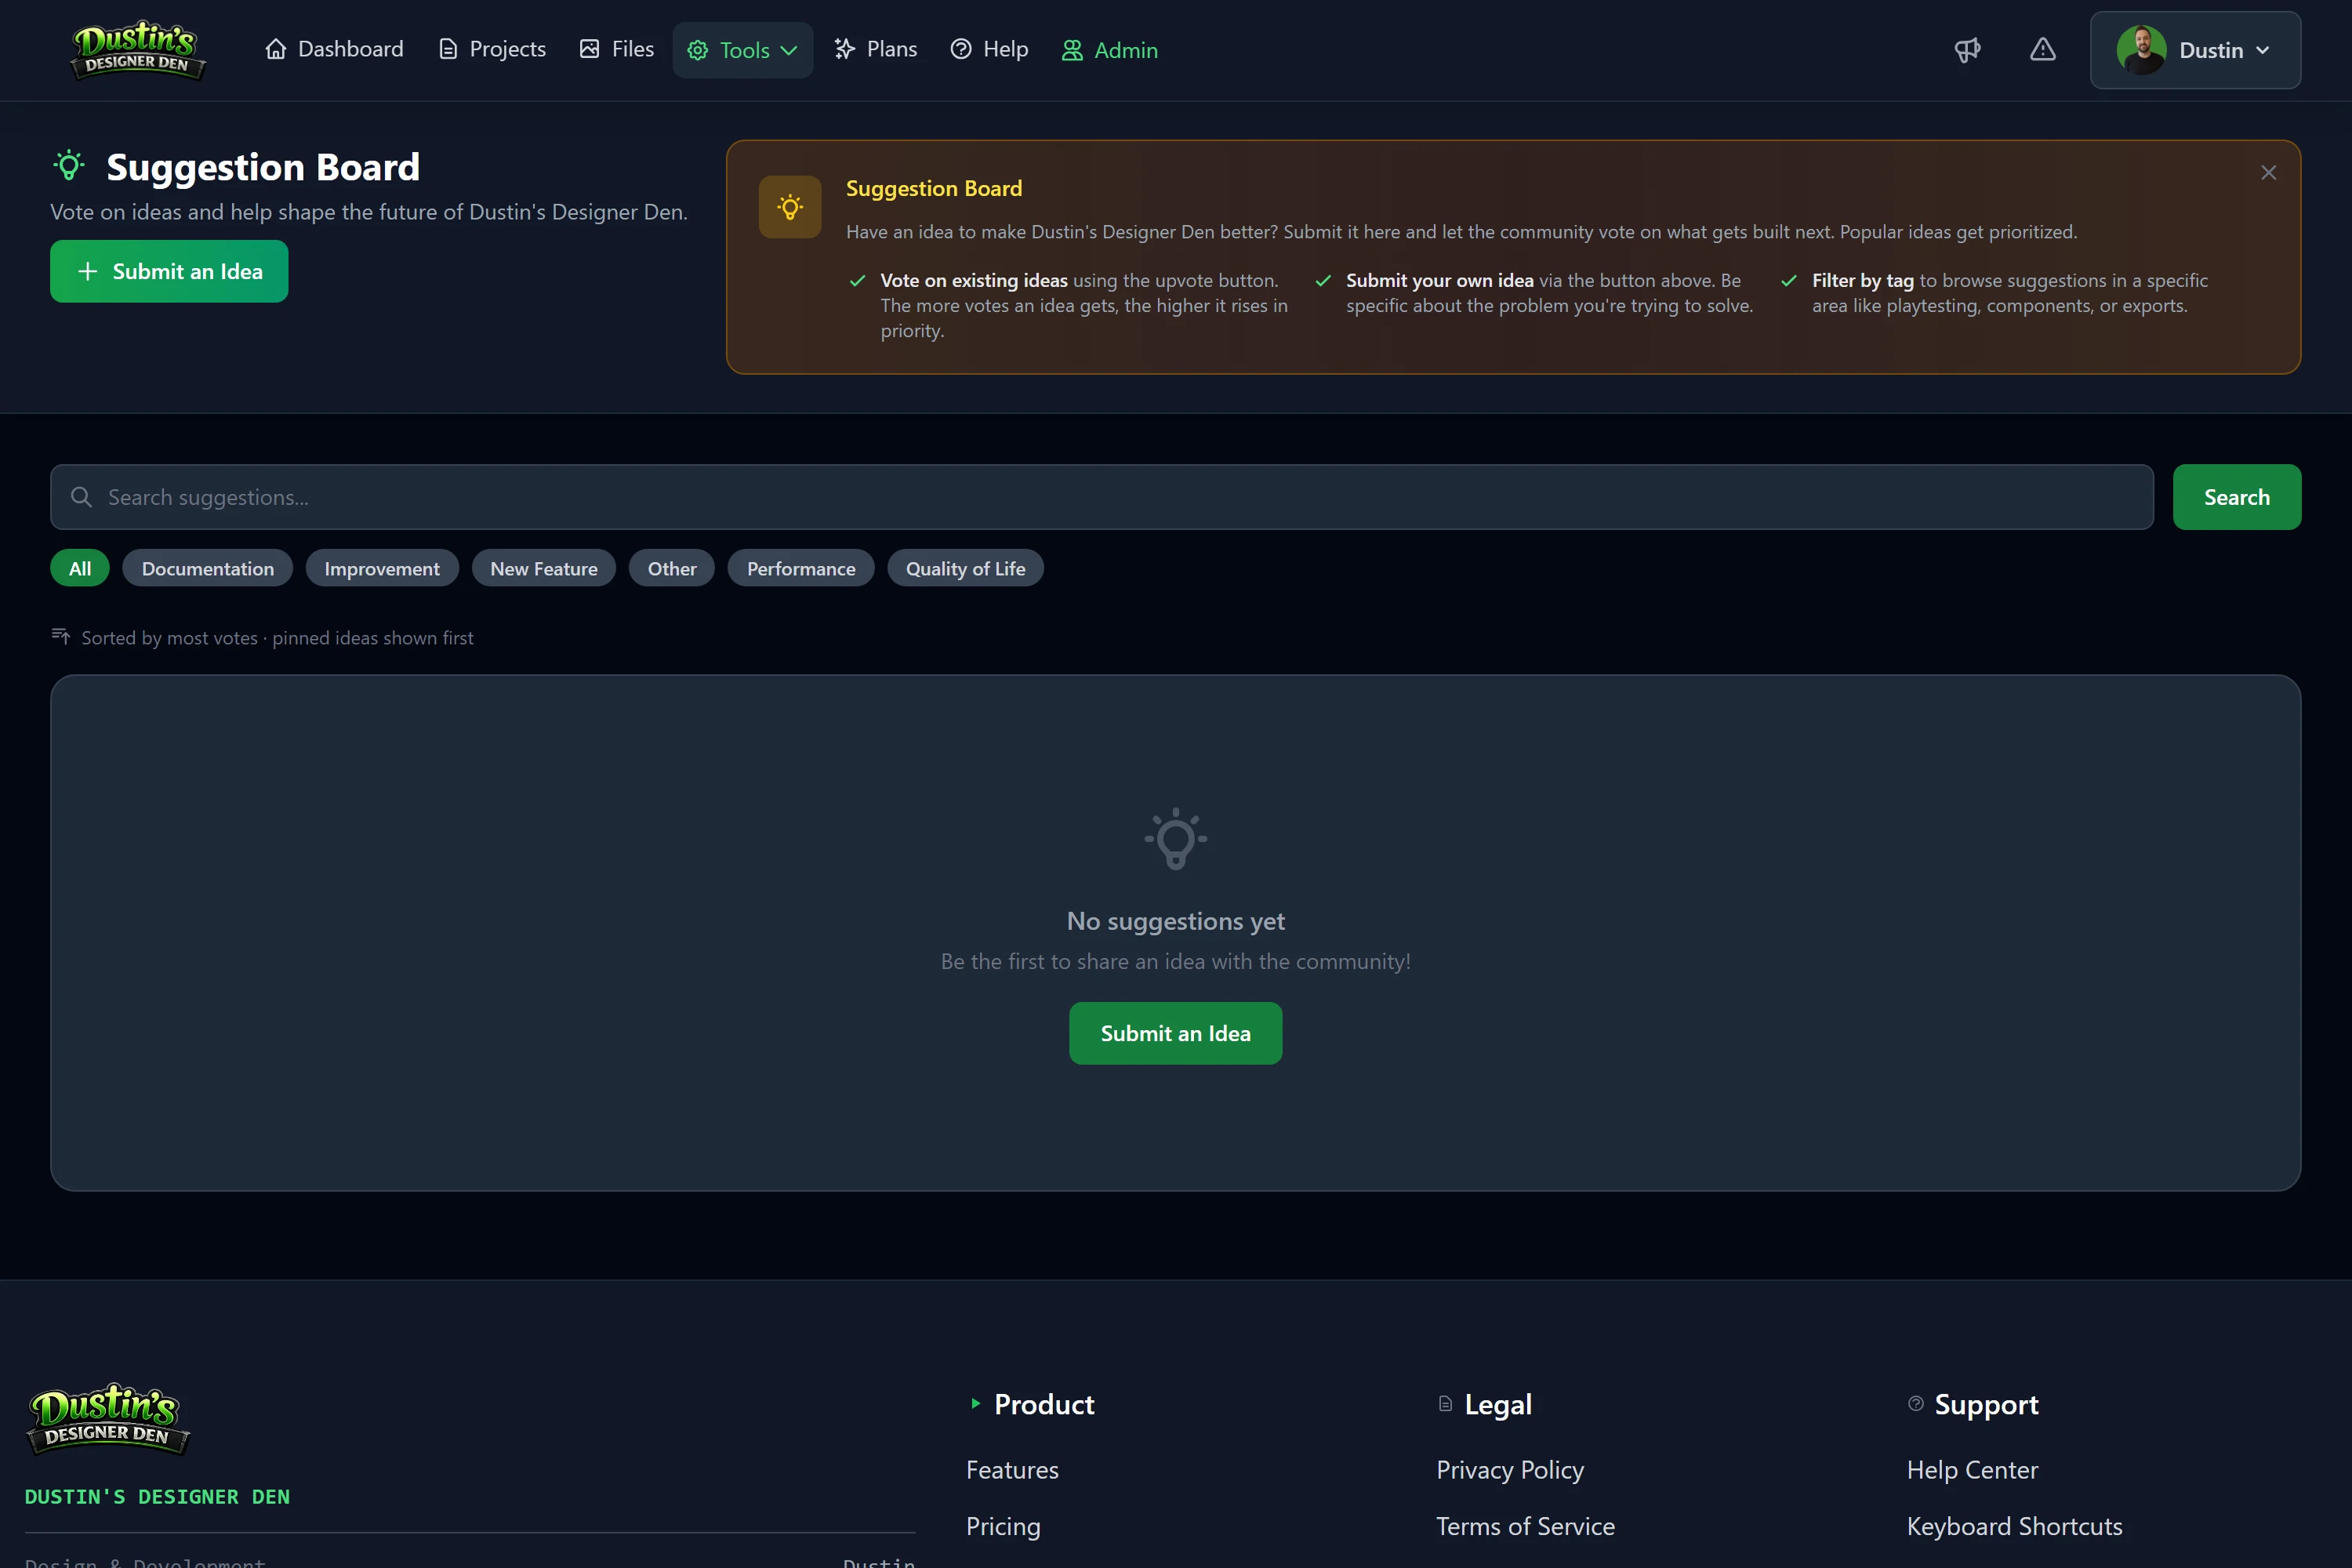Open the Keyboard Shortcuts link

2014,1526
